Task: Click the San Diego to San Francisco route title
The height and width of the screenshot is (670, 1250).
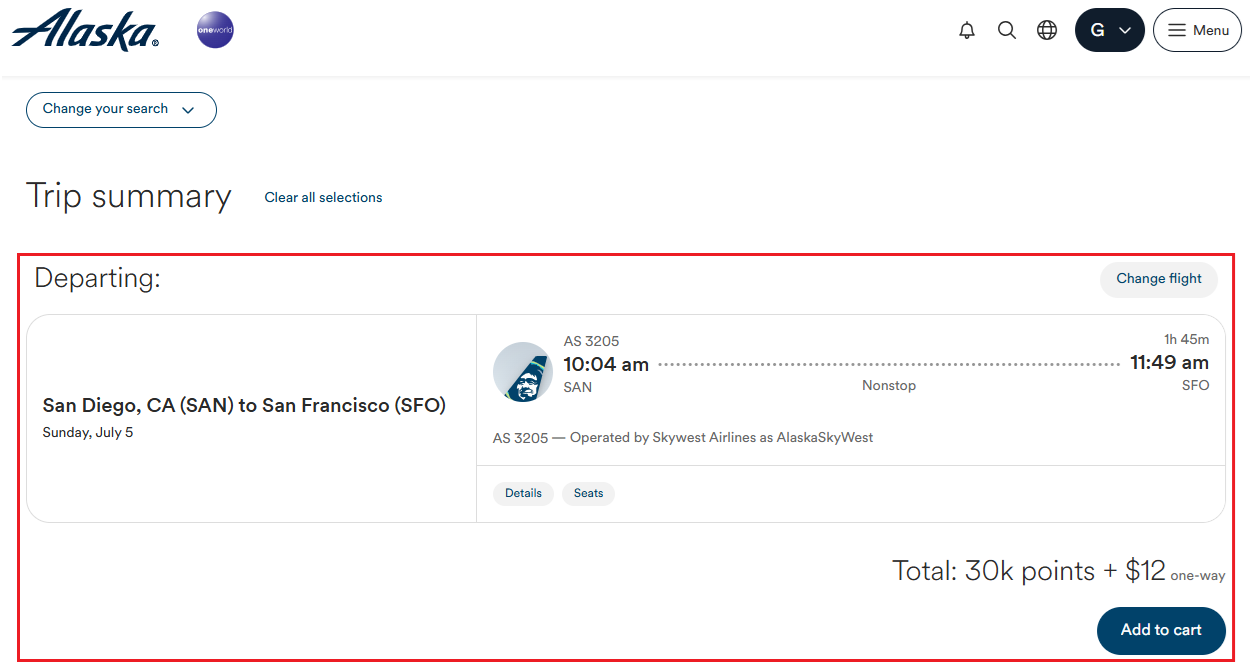Action: click(x=244, y=405)
